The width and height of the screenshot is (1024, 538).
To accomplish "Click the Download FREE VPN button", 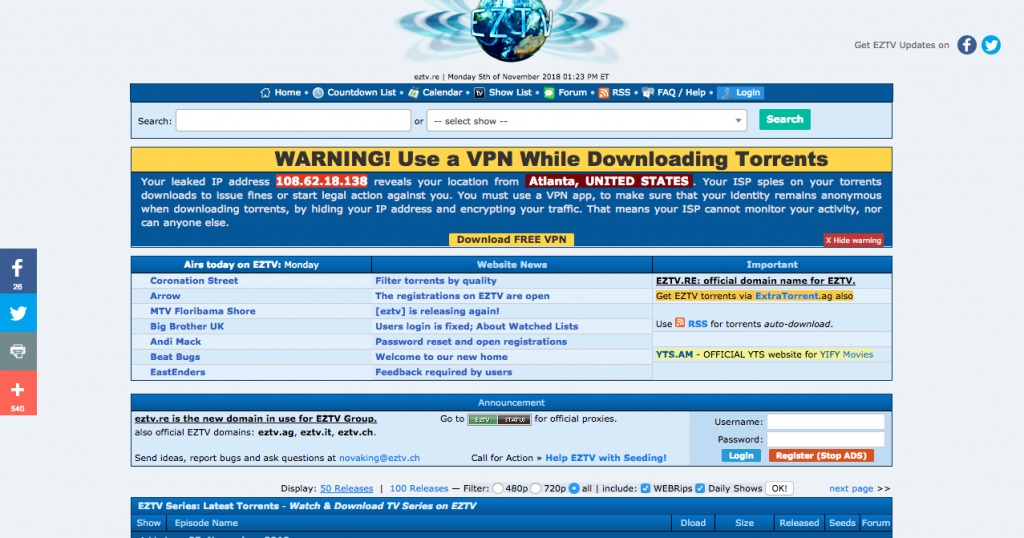I will (511, 240).
